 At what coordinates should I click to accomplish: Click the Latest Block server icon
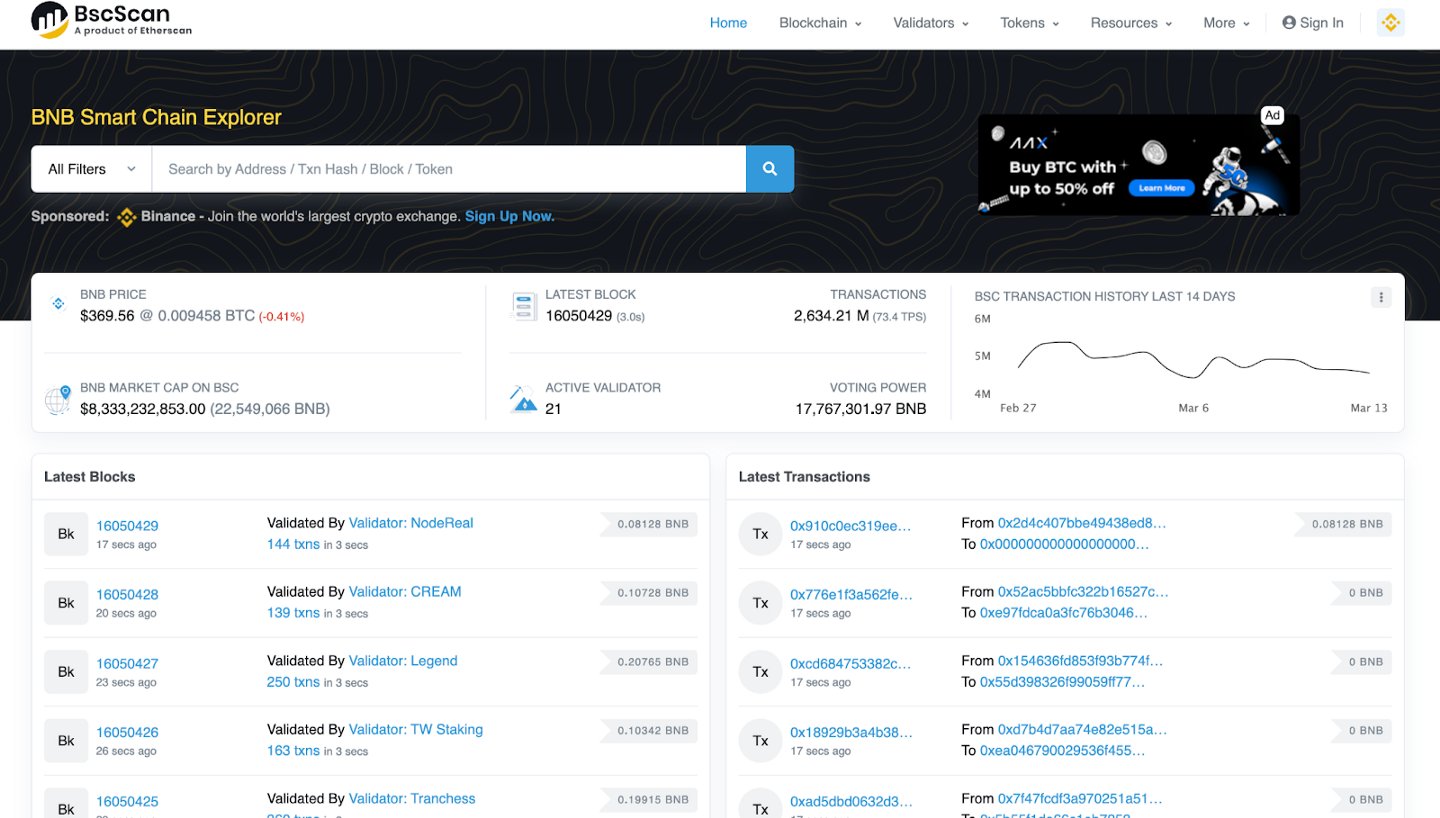[524, 305]
